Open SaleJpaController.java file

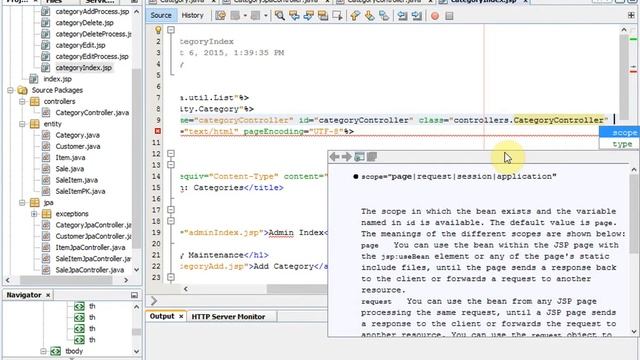90,270
